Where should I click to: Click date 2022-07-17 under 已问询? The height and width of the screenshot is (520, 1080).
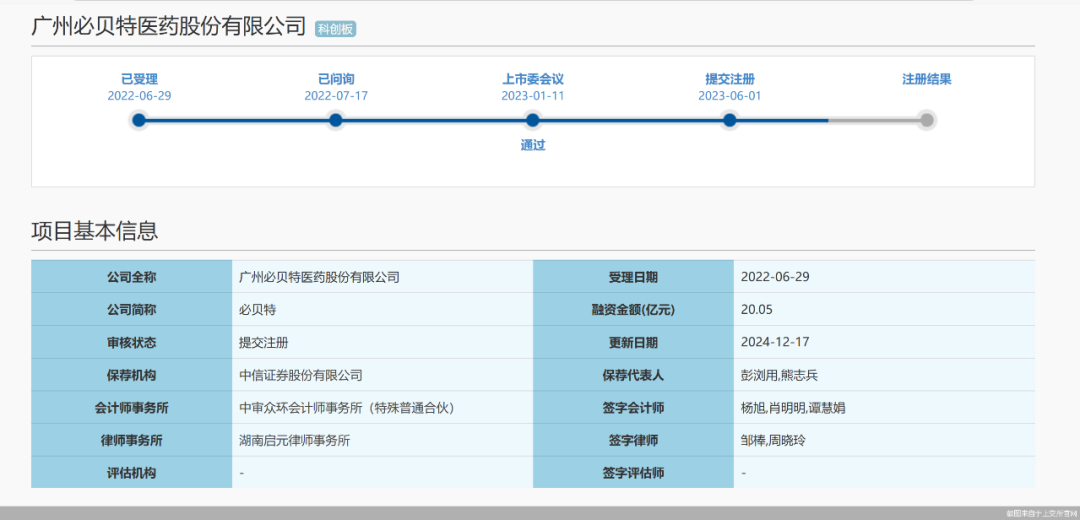tap(336, 96)
